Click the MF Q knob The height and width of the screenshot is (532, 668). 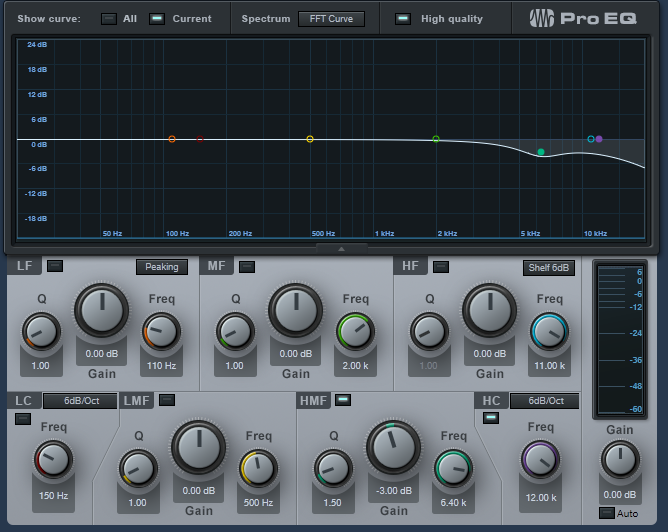pyautogui.click(x=235, y=332)
